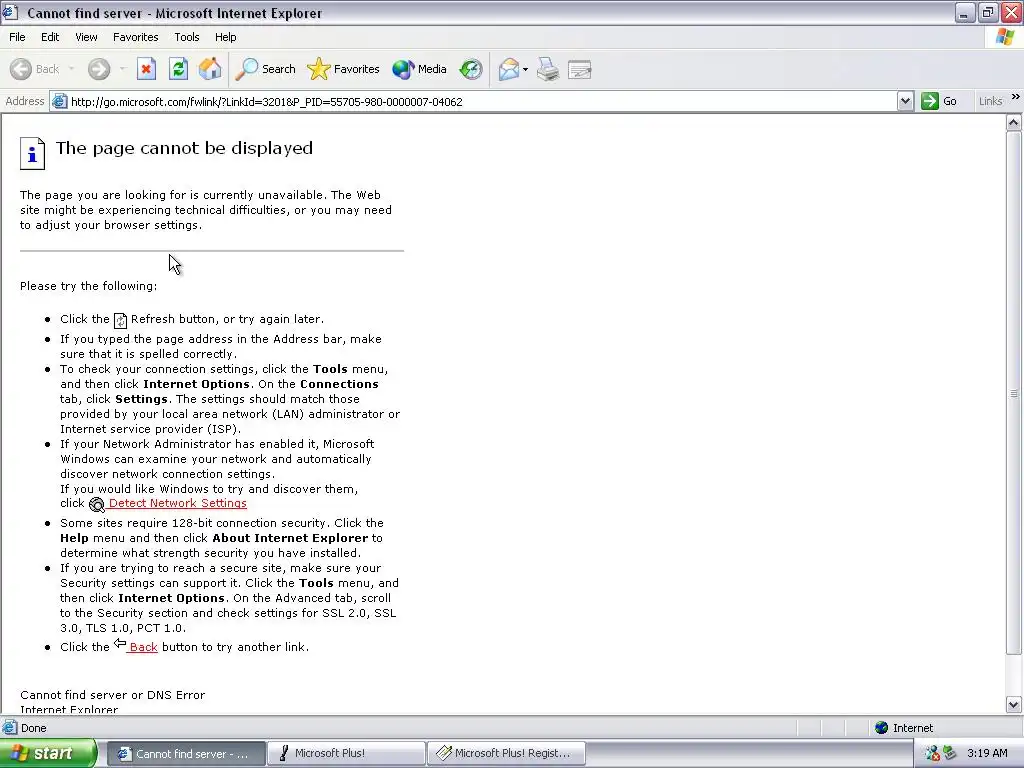Switch to Cannot find server taskbar button

tap(186, 753)
